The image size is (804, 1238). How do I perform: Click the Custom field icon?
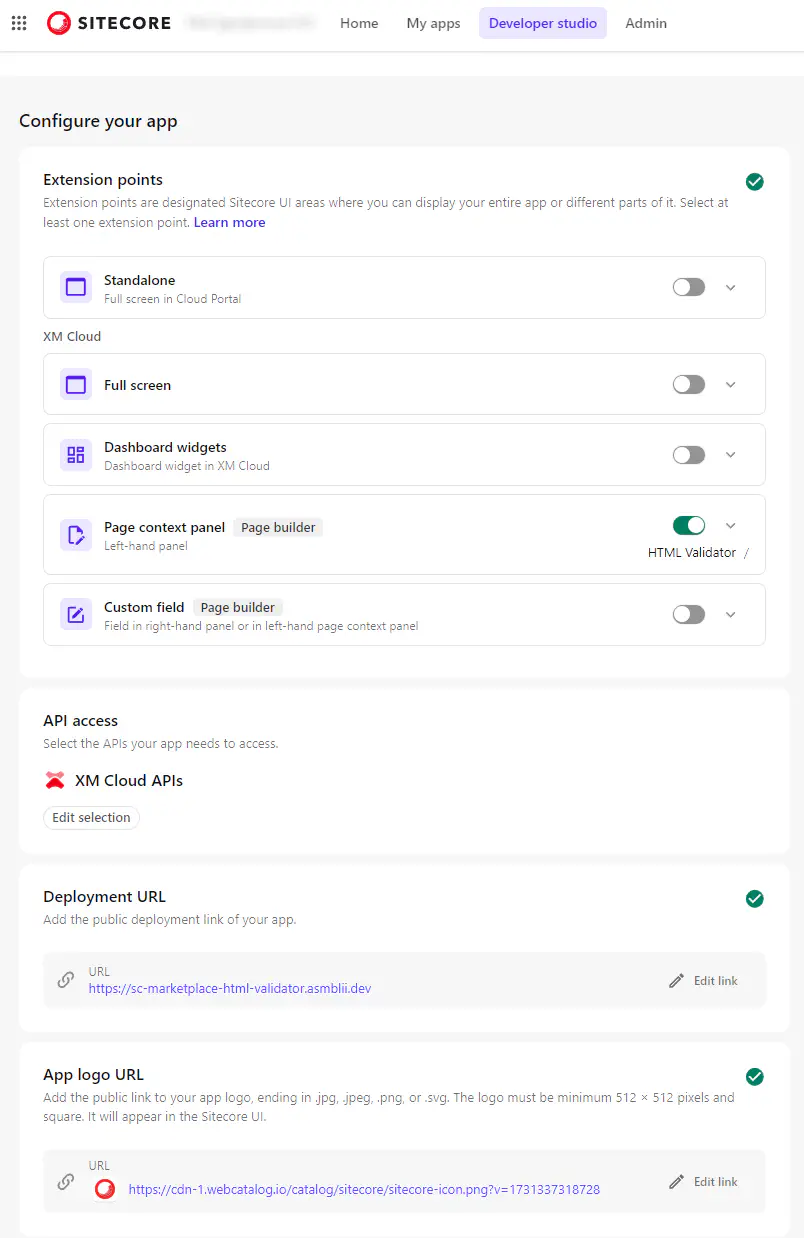pos(75,614)
